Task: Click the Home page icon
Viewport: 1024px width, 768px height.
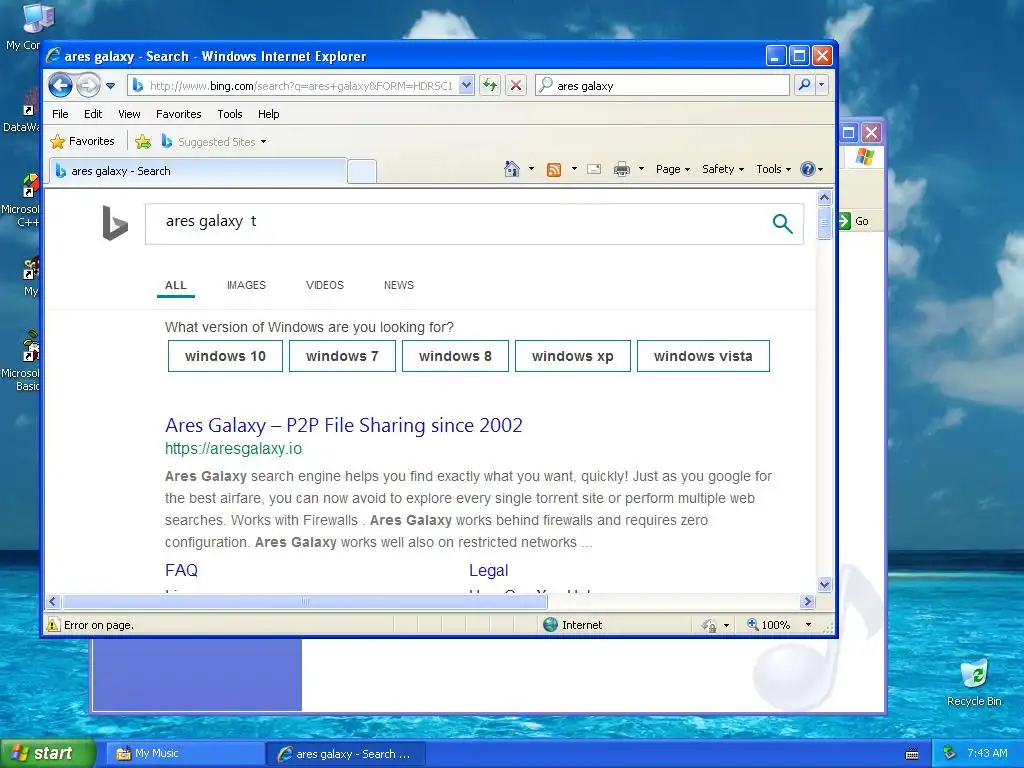Action: (512, 169)
